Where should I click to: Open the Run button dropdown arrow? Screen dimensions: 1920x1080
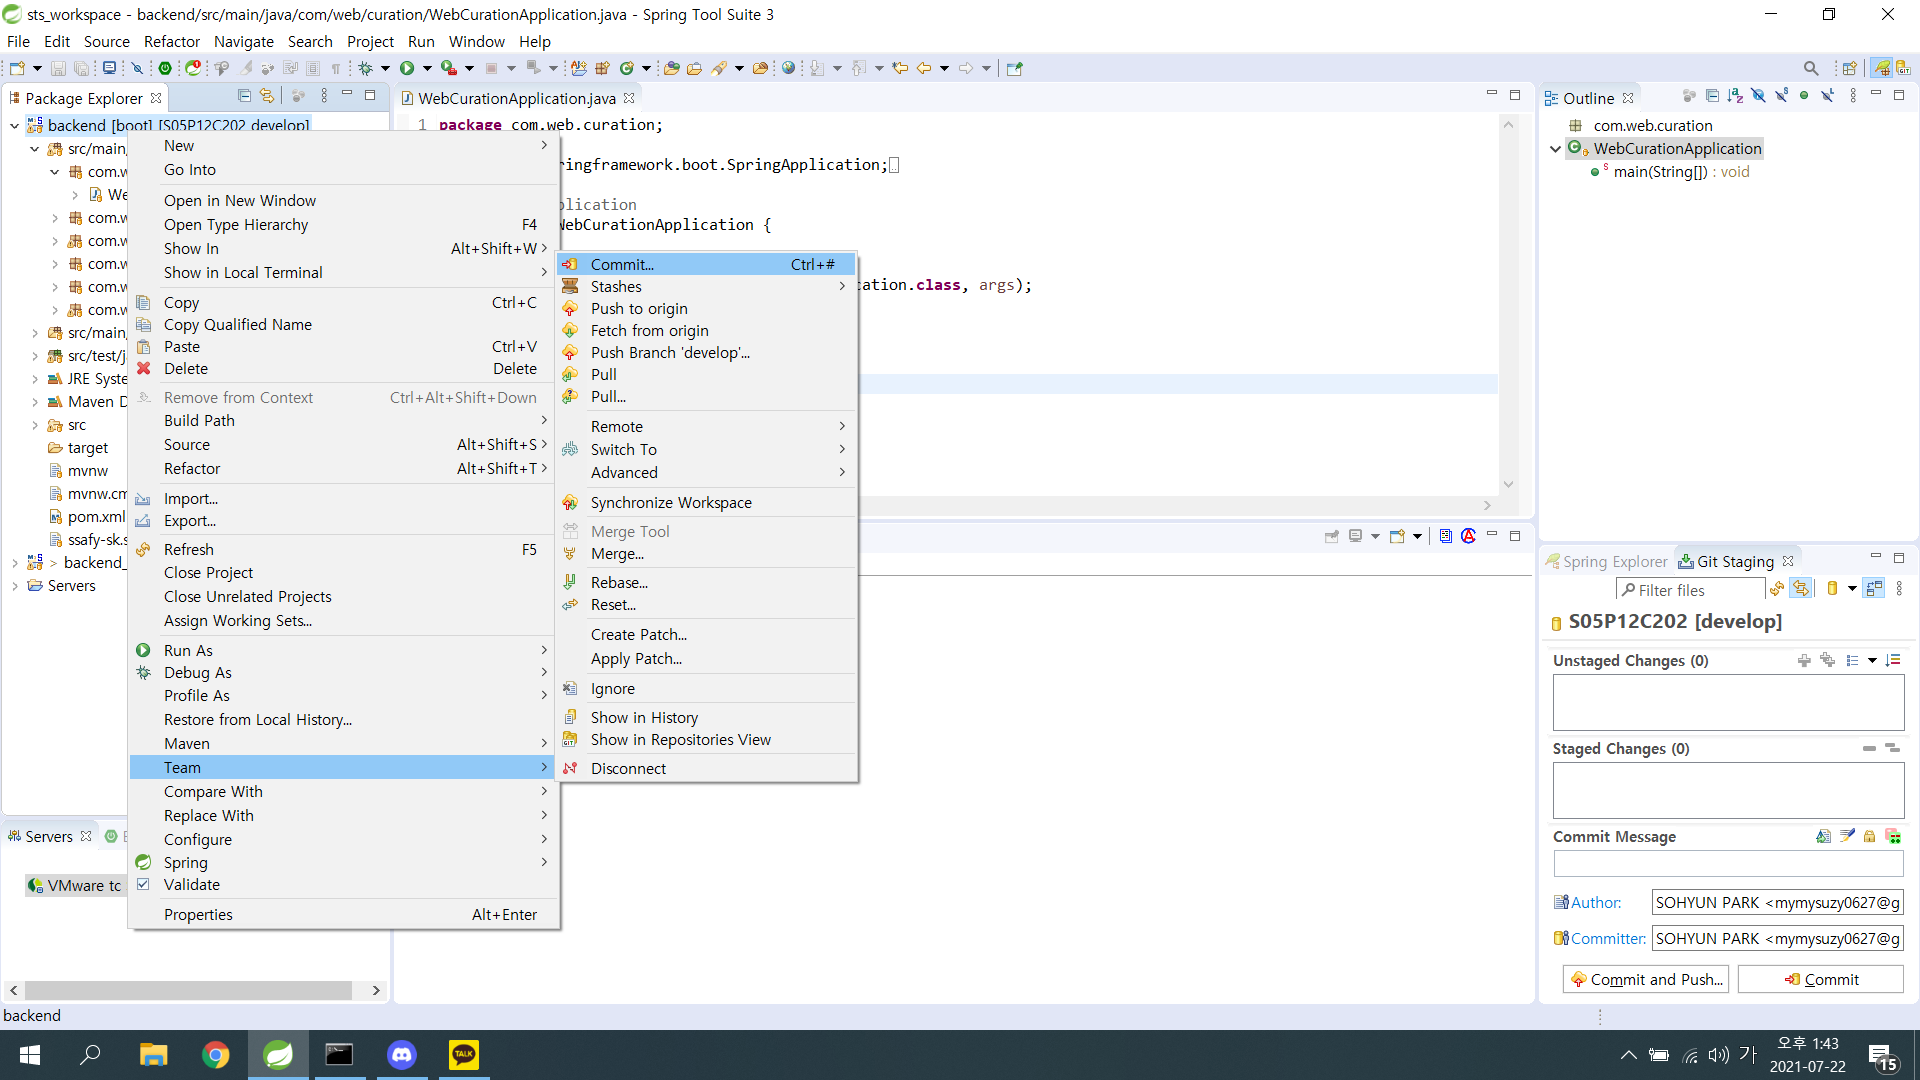(x=427, y=68)
